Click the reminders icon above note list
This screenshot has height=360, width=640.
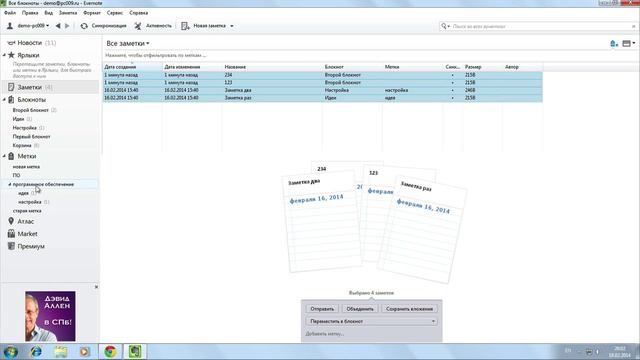point(613,43)
